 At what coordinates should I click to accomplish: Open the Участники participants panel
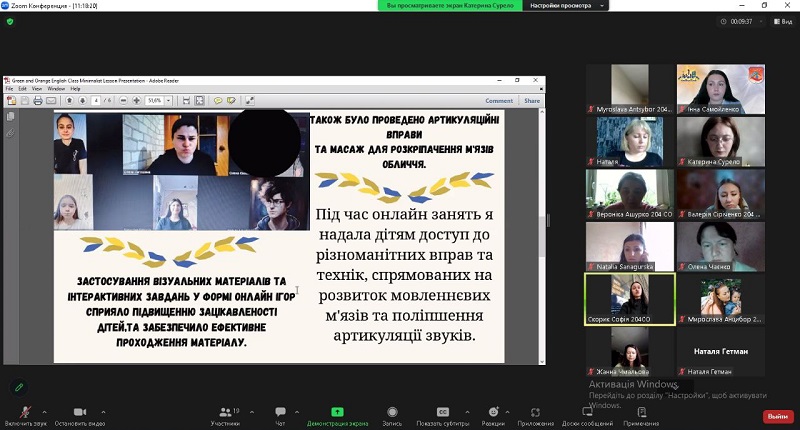click(x=224, y=412)
